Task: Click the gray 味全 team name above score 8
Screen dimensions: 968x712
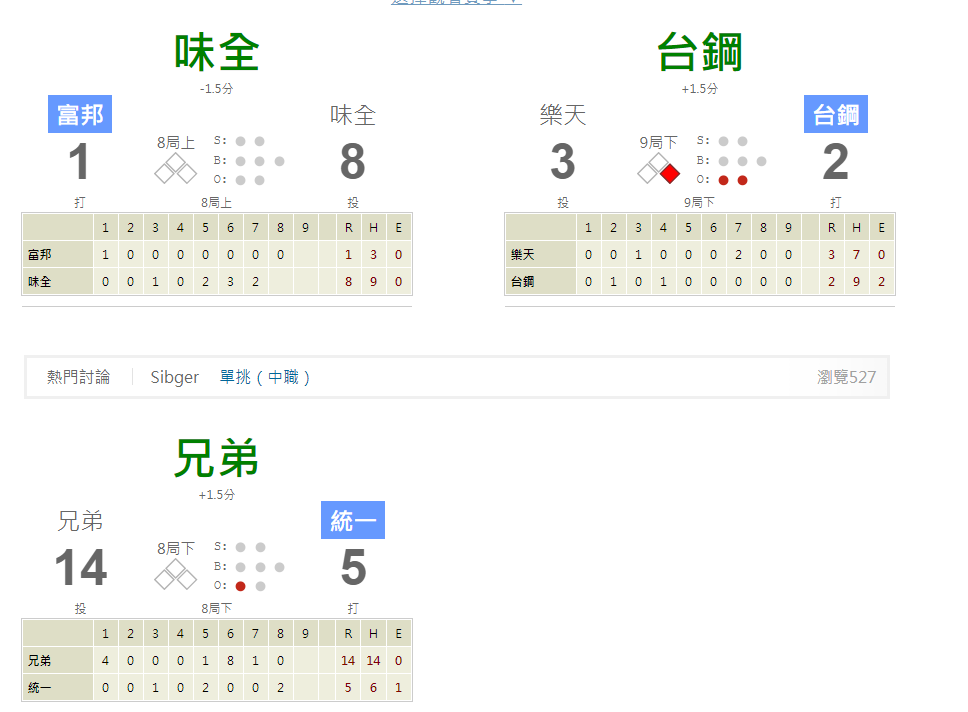Action: tap(353, 115)
